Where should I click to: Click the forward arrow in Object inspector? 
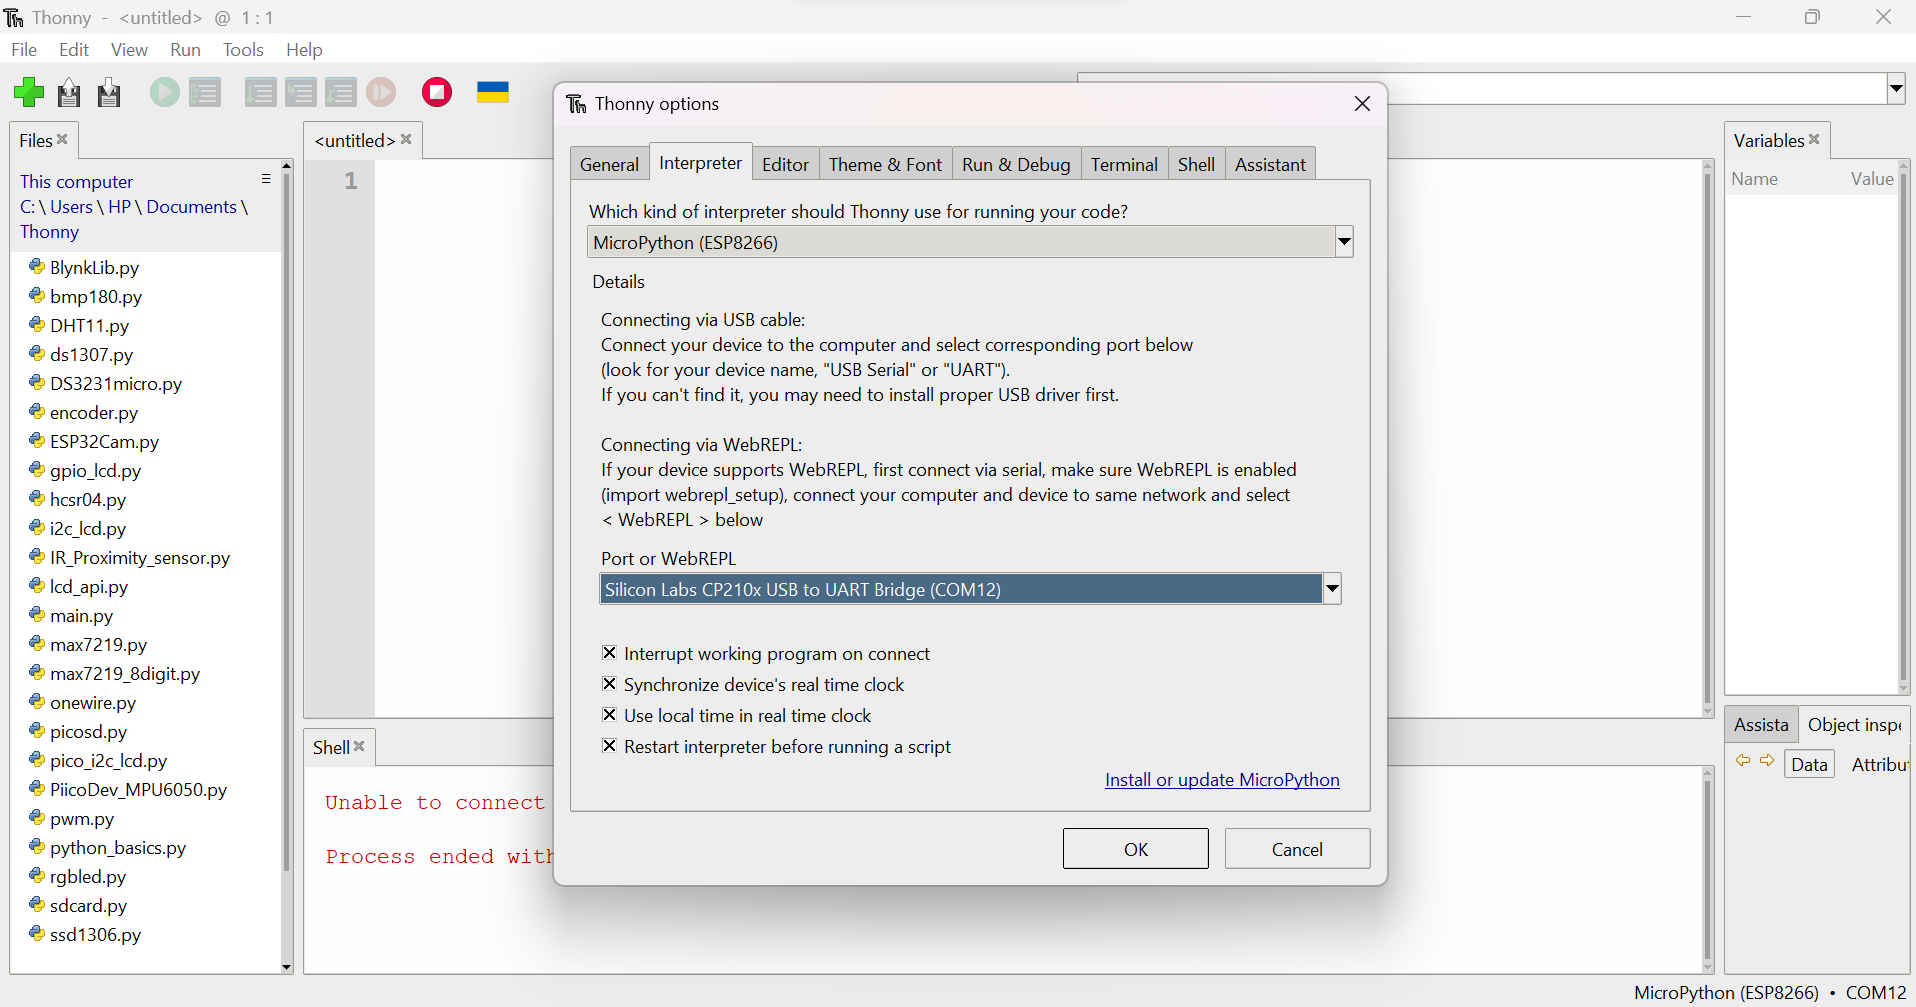1768,761
